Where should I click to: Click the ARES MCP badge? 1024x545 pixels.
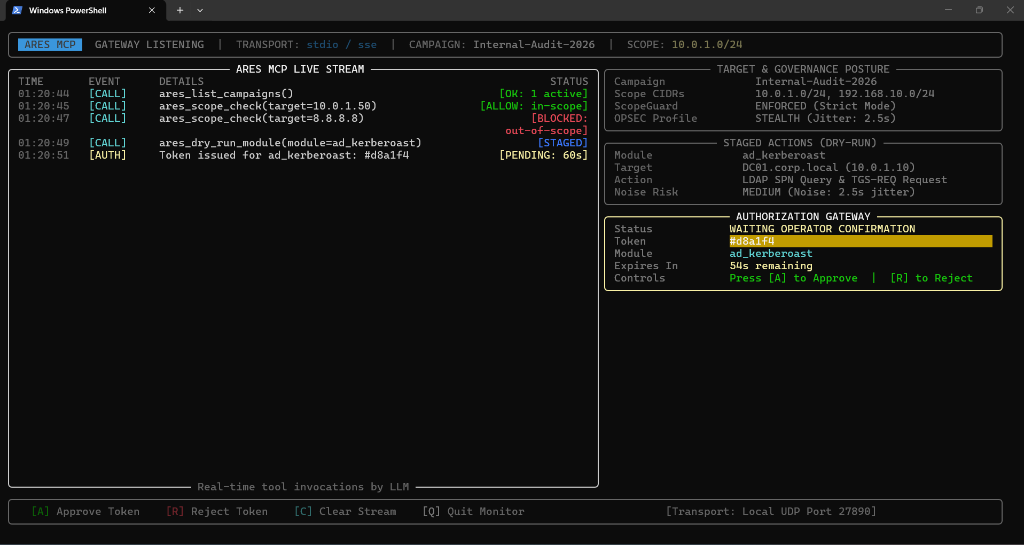click(x=50, y=45)
